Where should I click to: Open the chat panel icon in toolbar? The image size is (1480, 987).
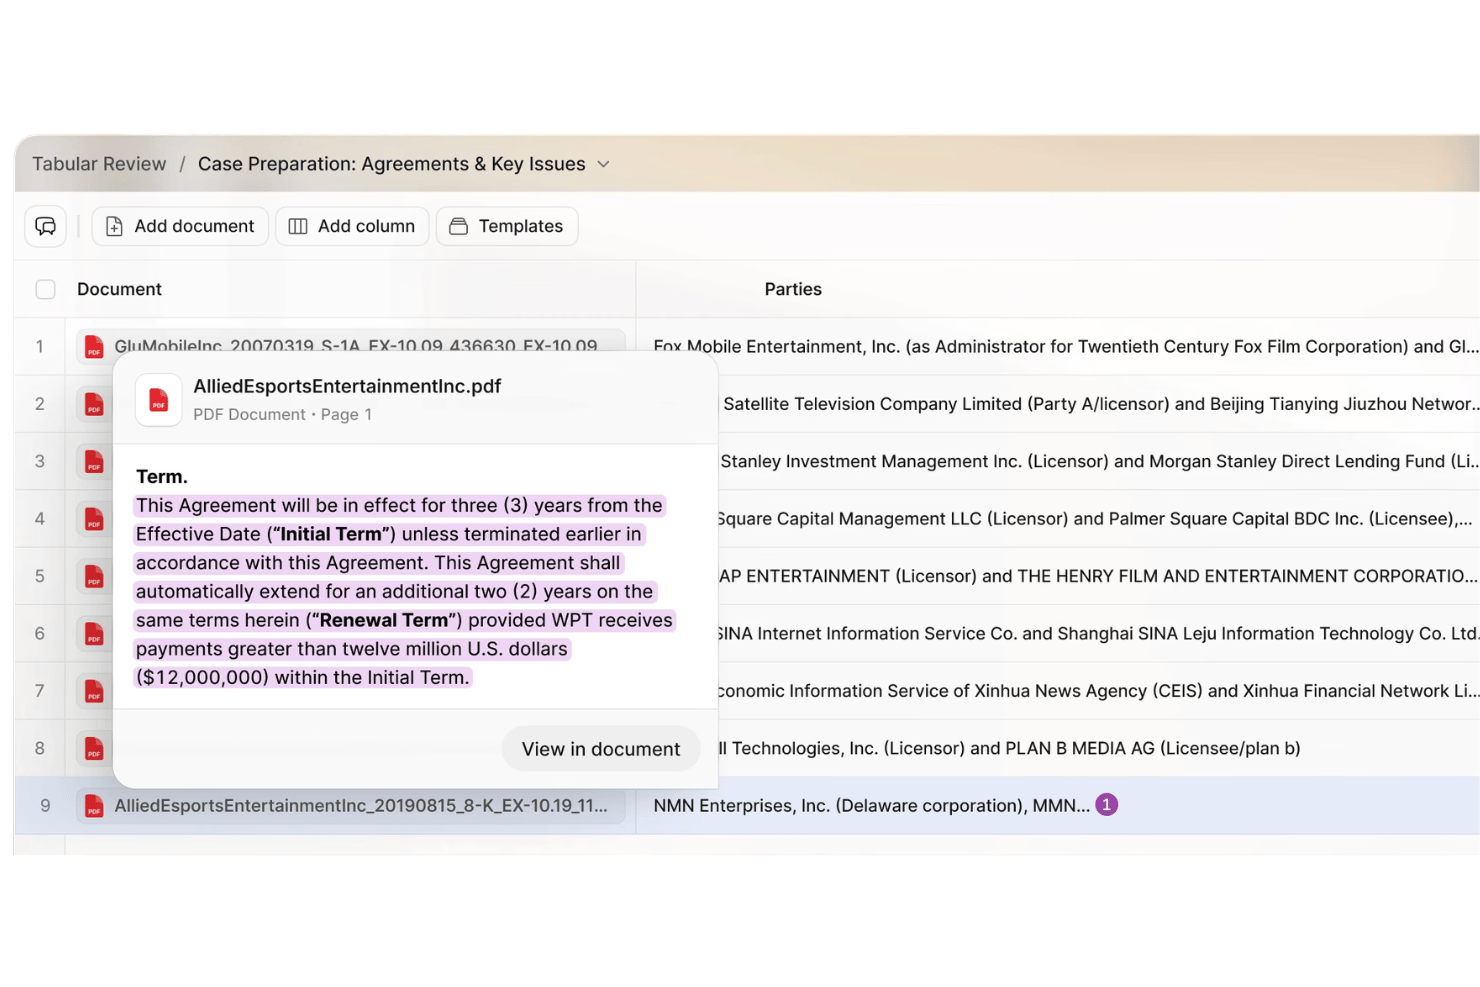click(45, 226)
